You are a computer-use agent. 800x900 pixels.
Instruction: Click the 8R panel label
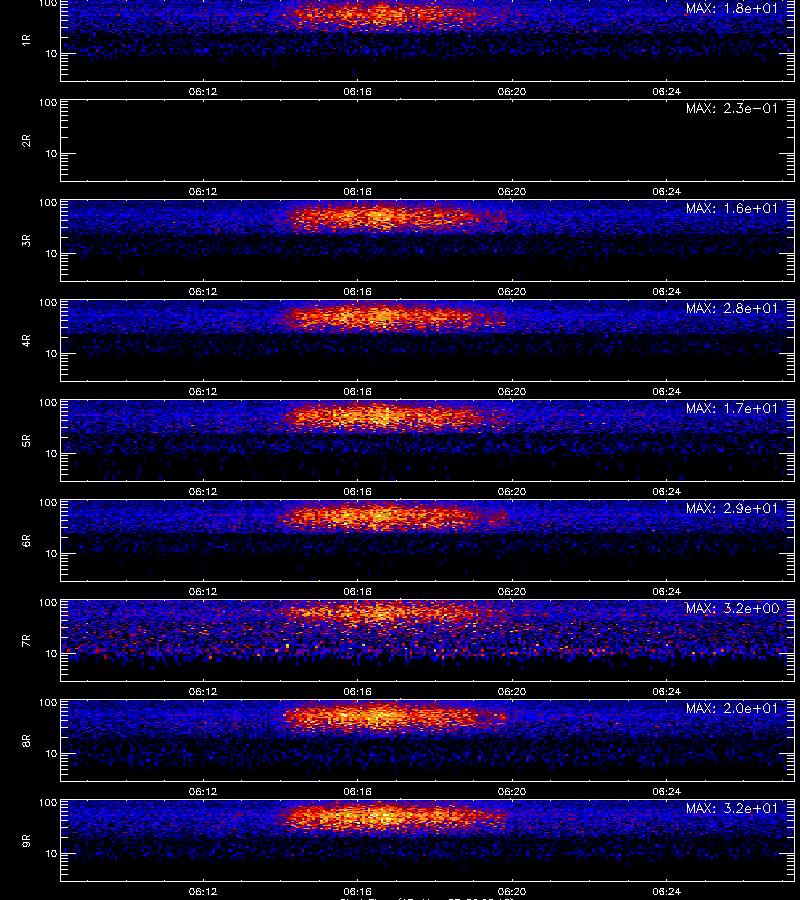tap(26, 740)
